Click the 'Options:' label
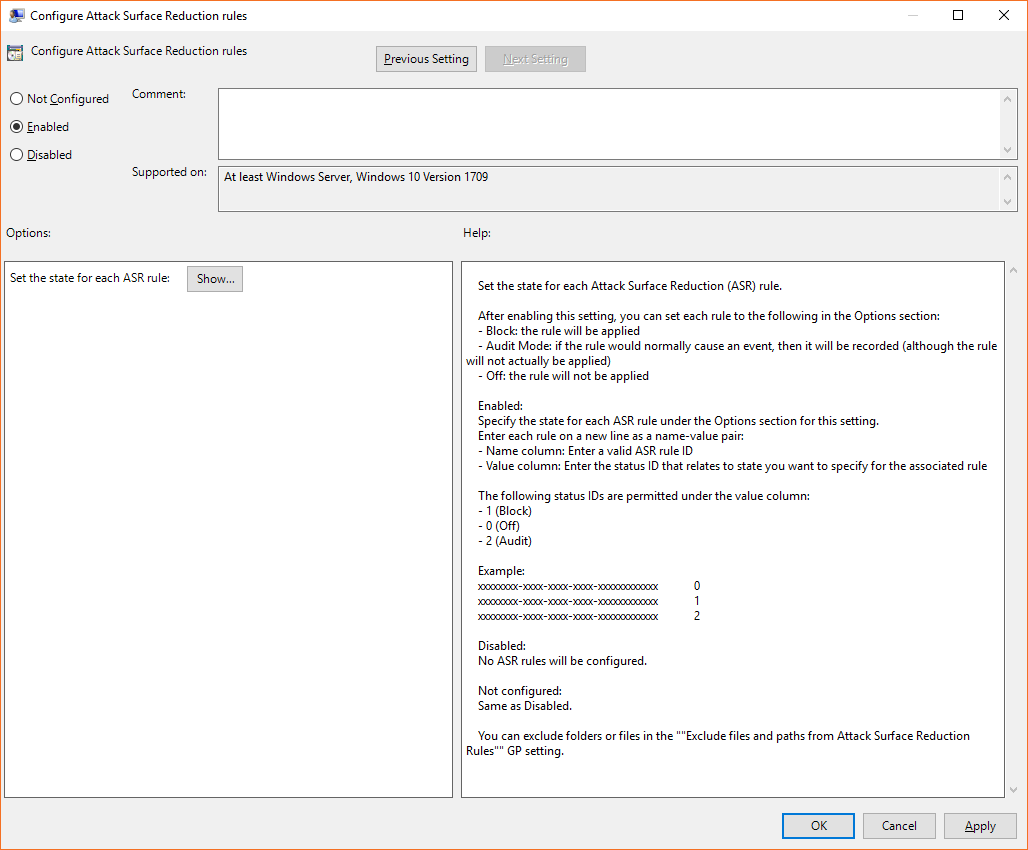The height and width of the screenshot is (850, 1028). coord(28,233)
